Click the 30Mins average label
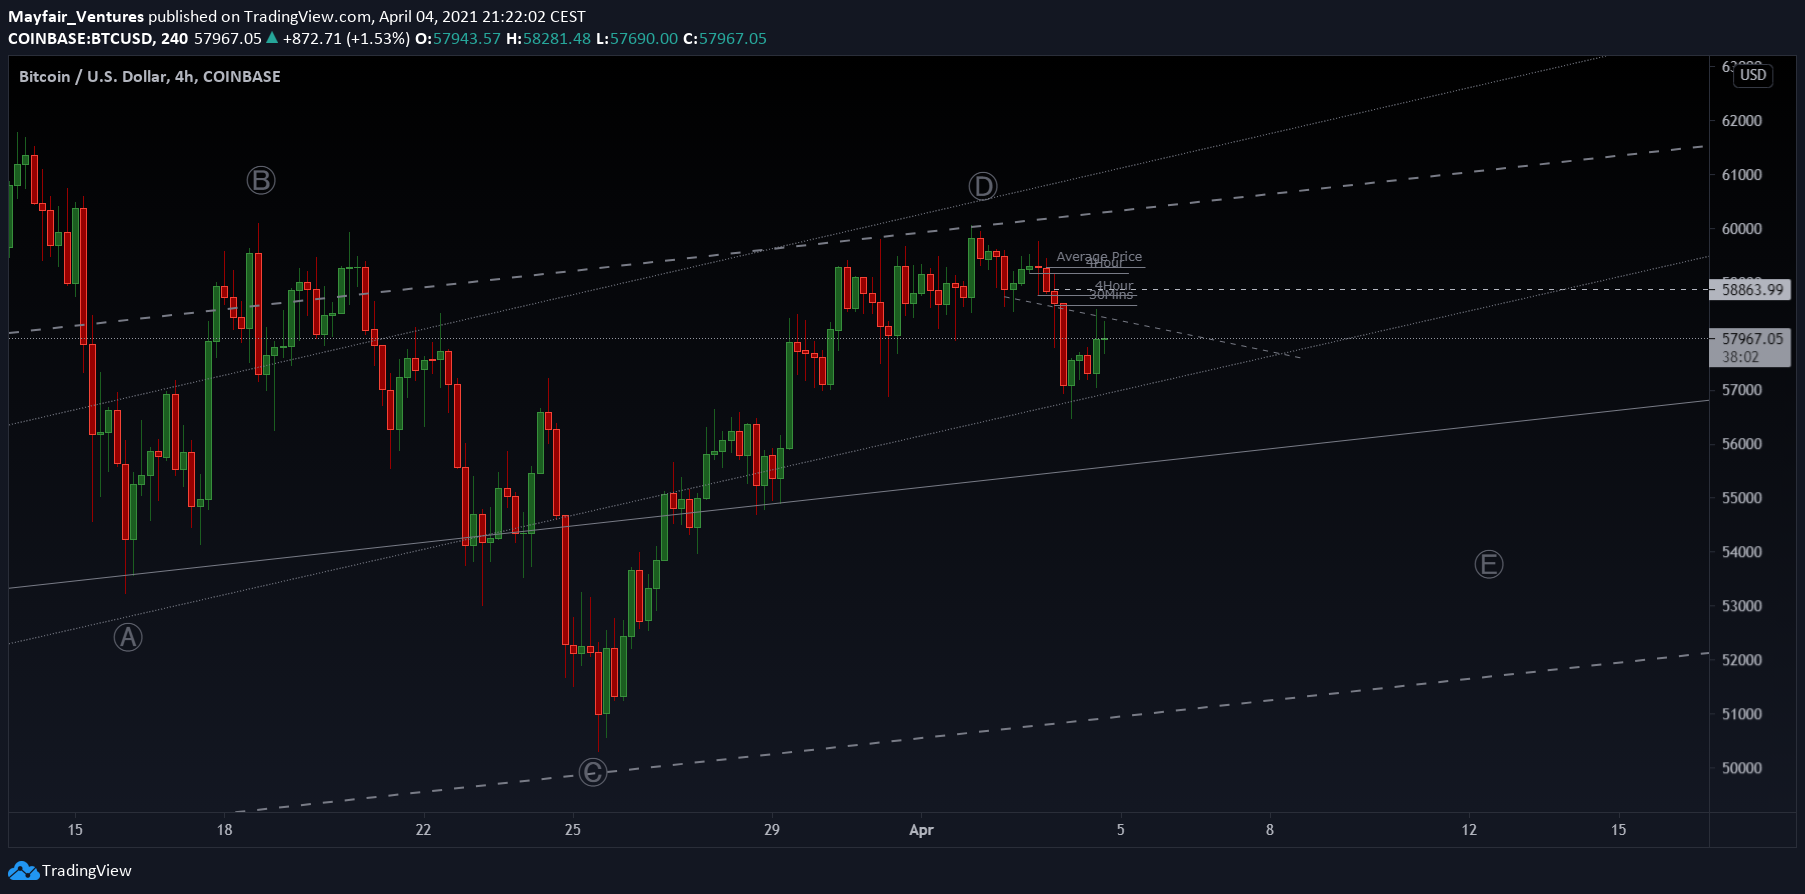This screenshot has width=1805, height=894. [x=1111, y=295]
